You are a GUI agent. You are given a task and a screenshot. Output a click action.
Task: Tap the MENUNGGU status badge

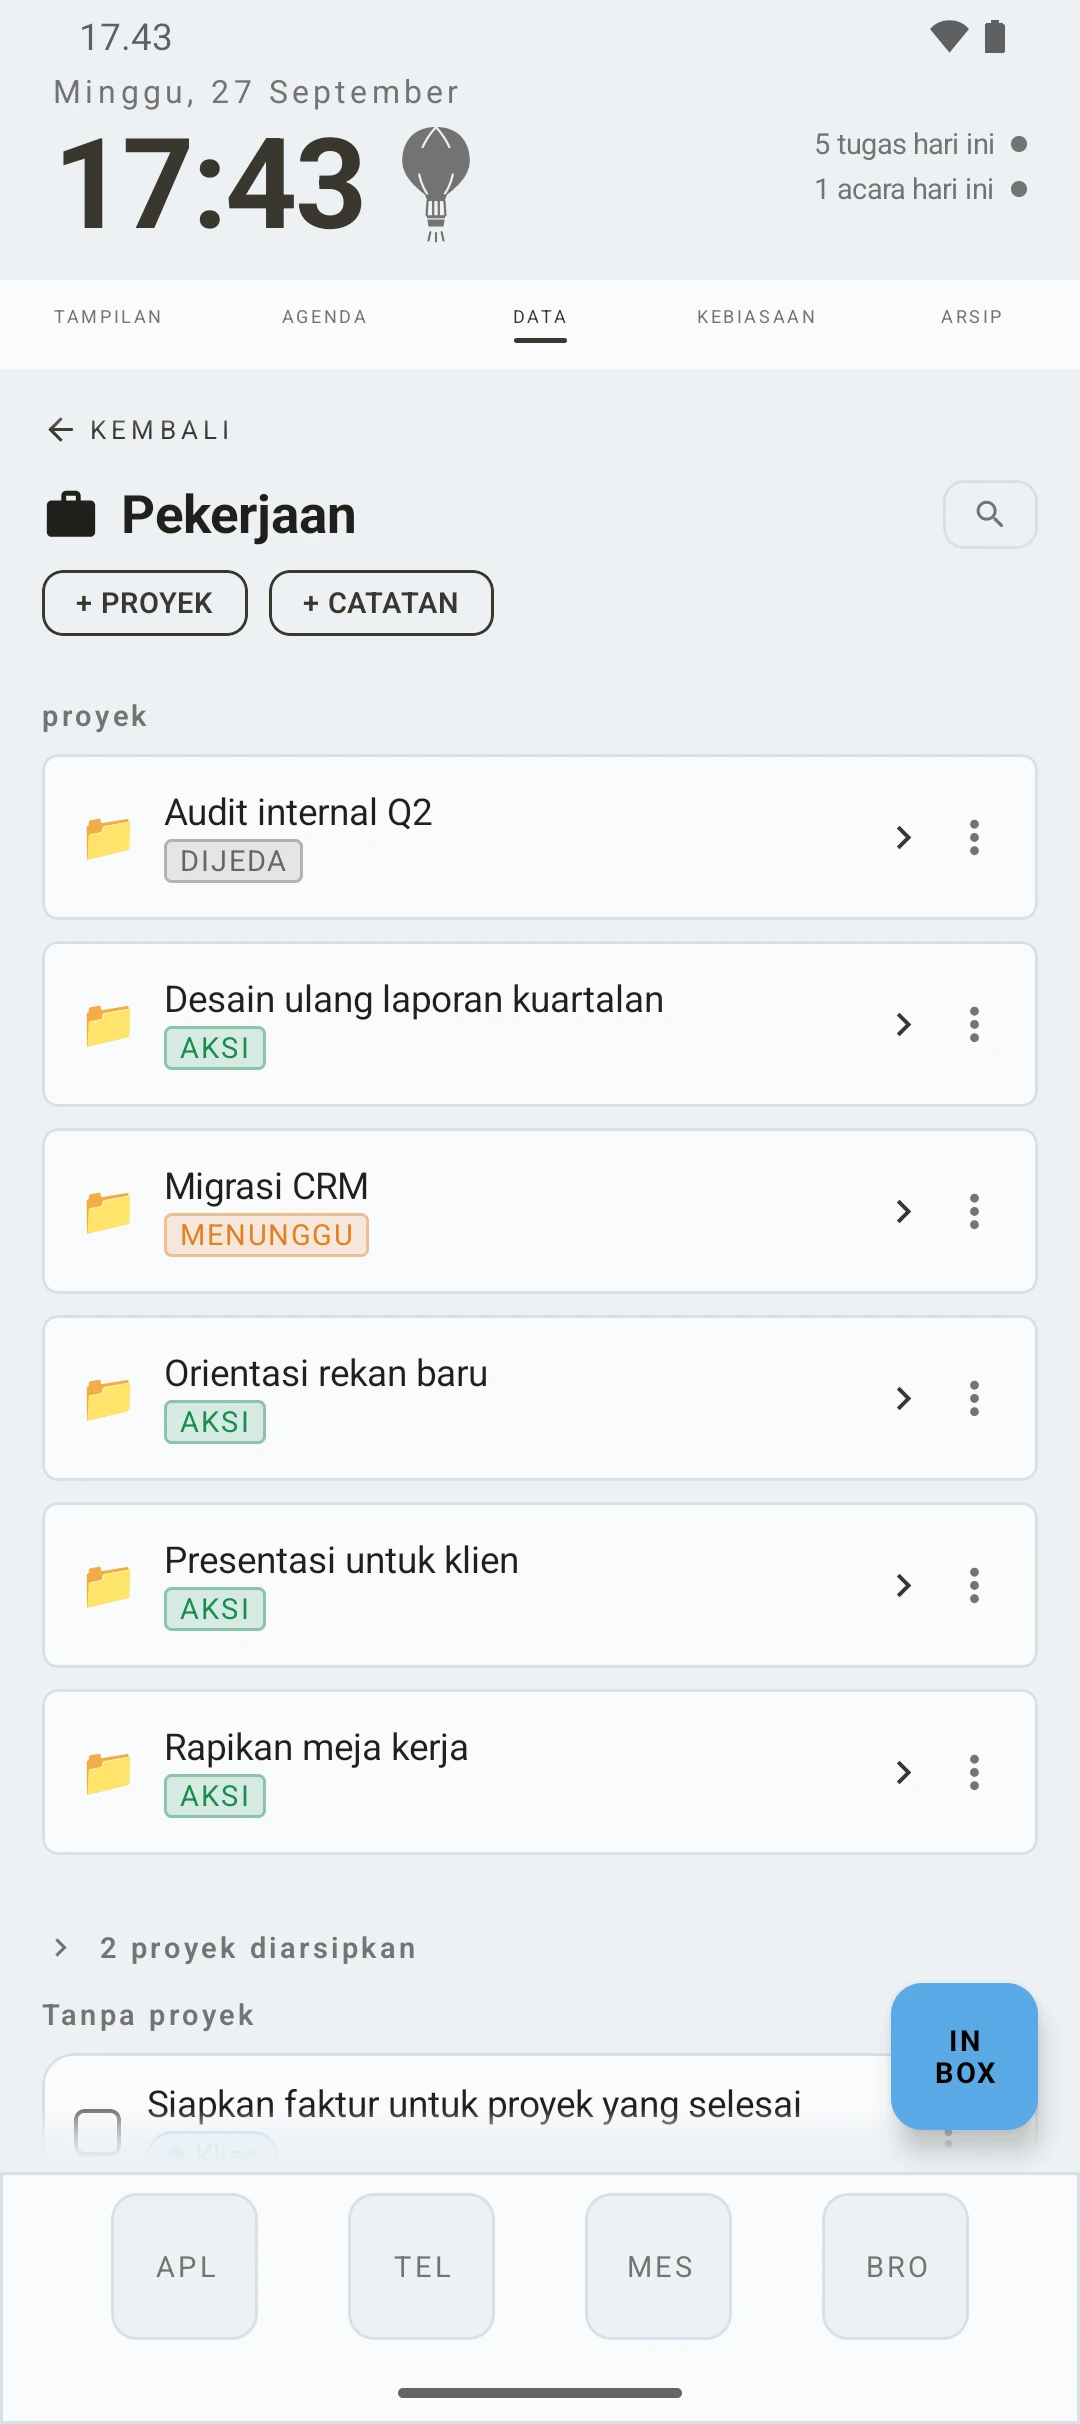click(x=267, y=1235)
